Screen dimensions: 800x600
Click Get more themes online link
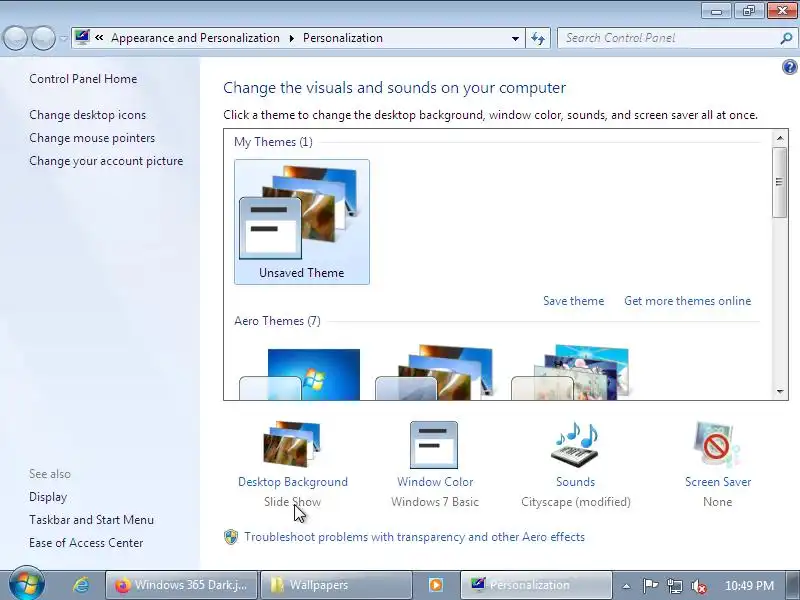[x=688, y=301]
